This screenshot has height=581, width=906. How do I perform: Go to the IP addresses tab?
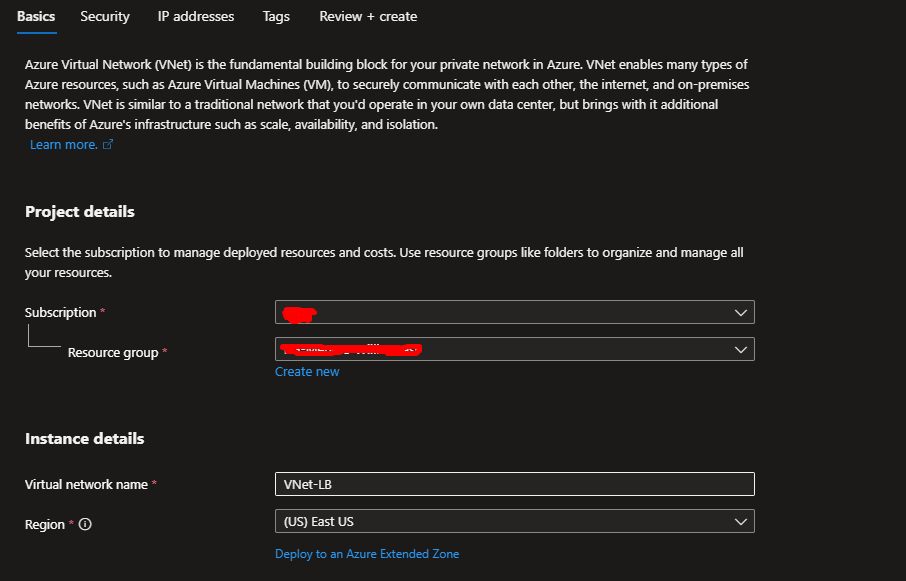[196, 16]
